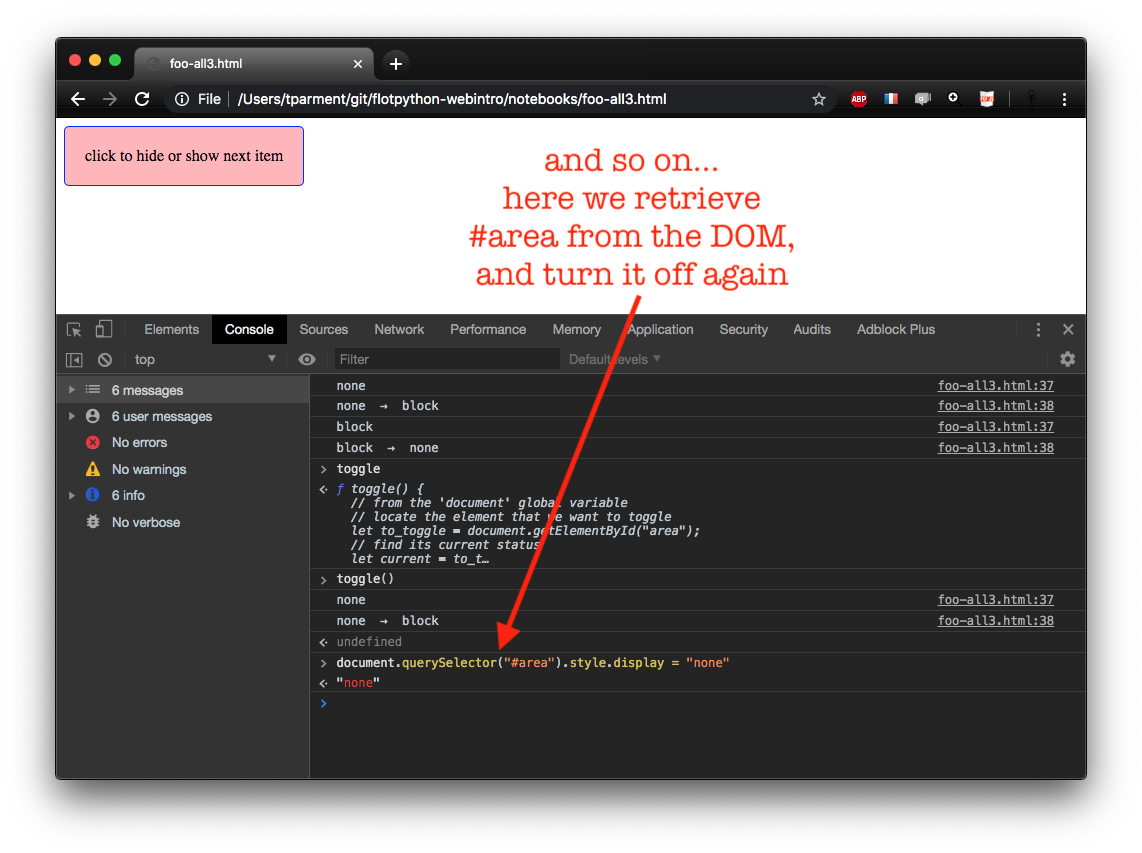Open the first foo-all3.html:37 source link

pyautogui.click(x=995, y=385)
